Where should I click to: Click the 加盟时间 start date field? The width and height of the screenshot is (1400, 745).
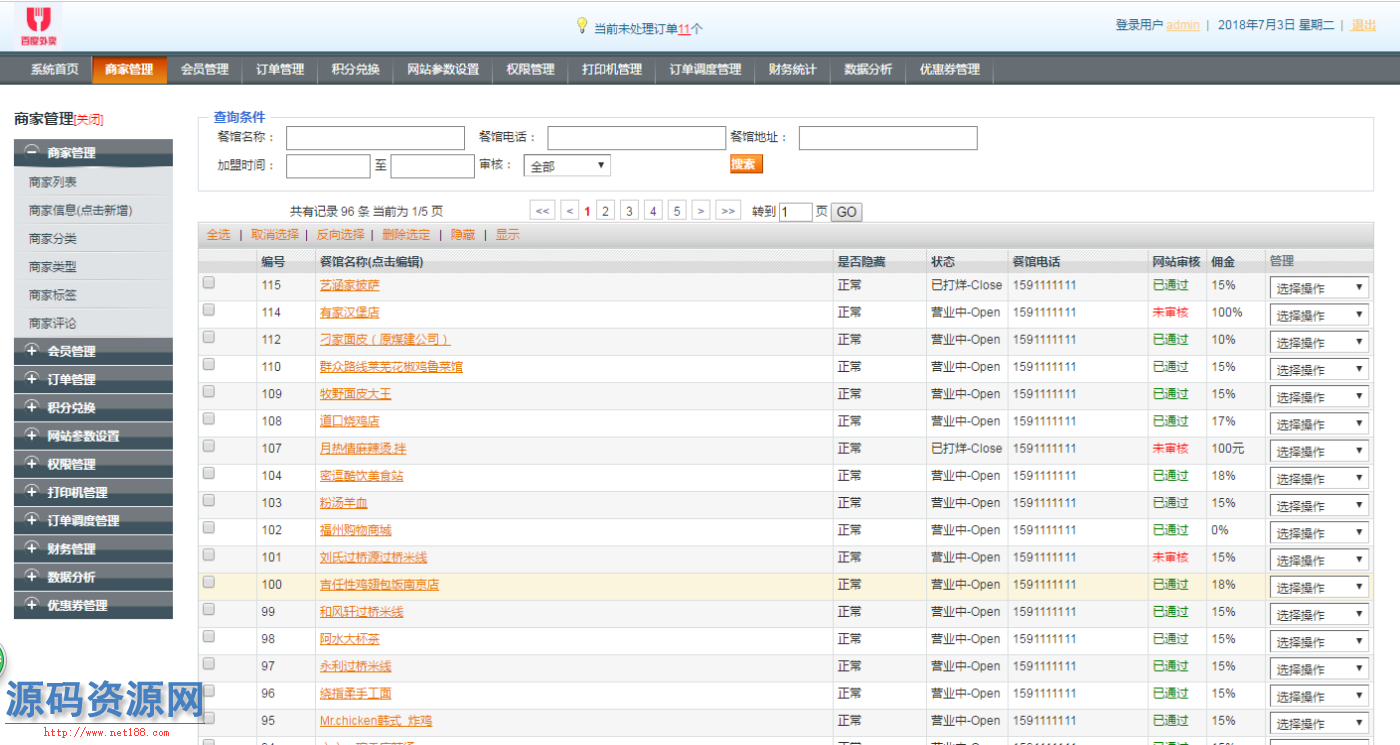328,166
